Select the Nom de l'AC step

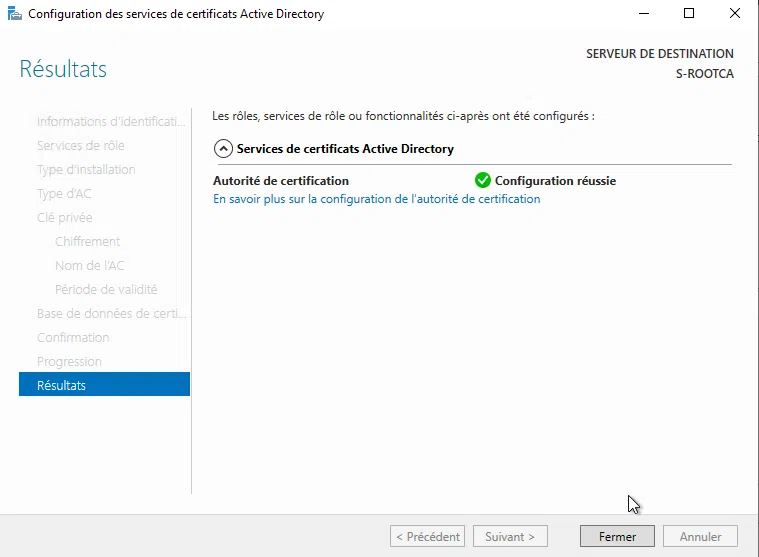(90, 265)
